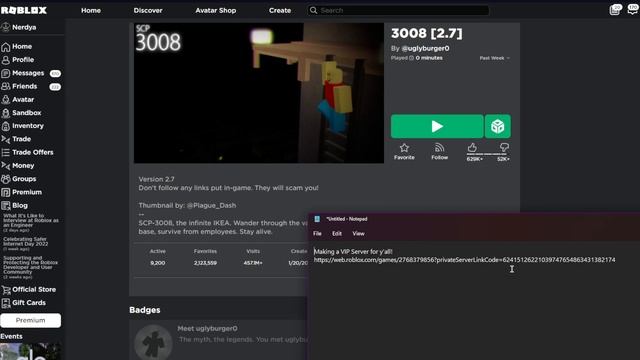
Task: Open the Past Week dropdown
Action: pos(495,58)
